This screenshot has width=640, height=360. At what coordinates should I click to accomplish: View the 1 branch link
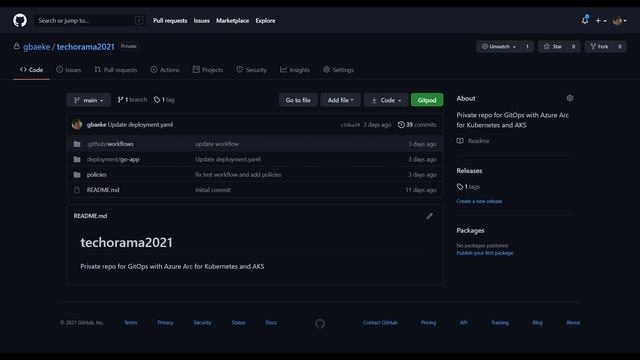(x=132, y=100)
